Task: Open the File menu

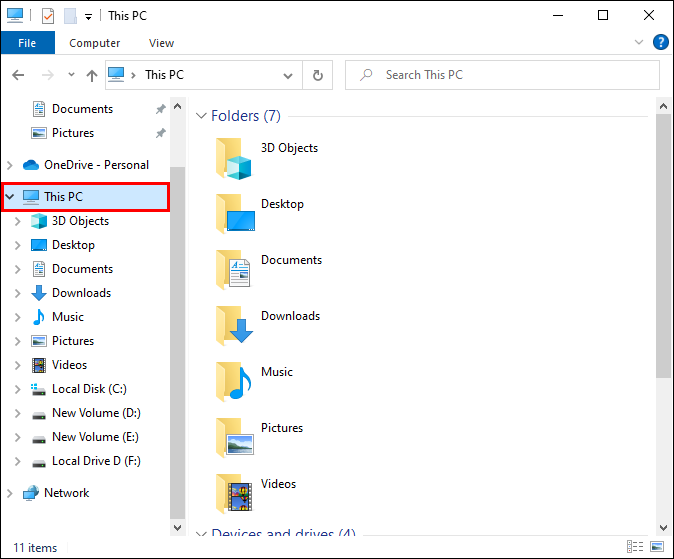Action: [28, 43]
